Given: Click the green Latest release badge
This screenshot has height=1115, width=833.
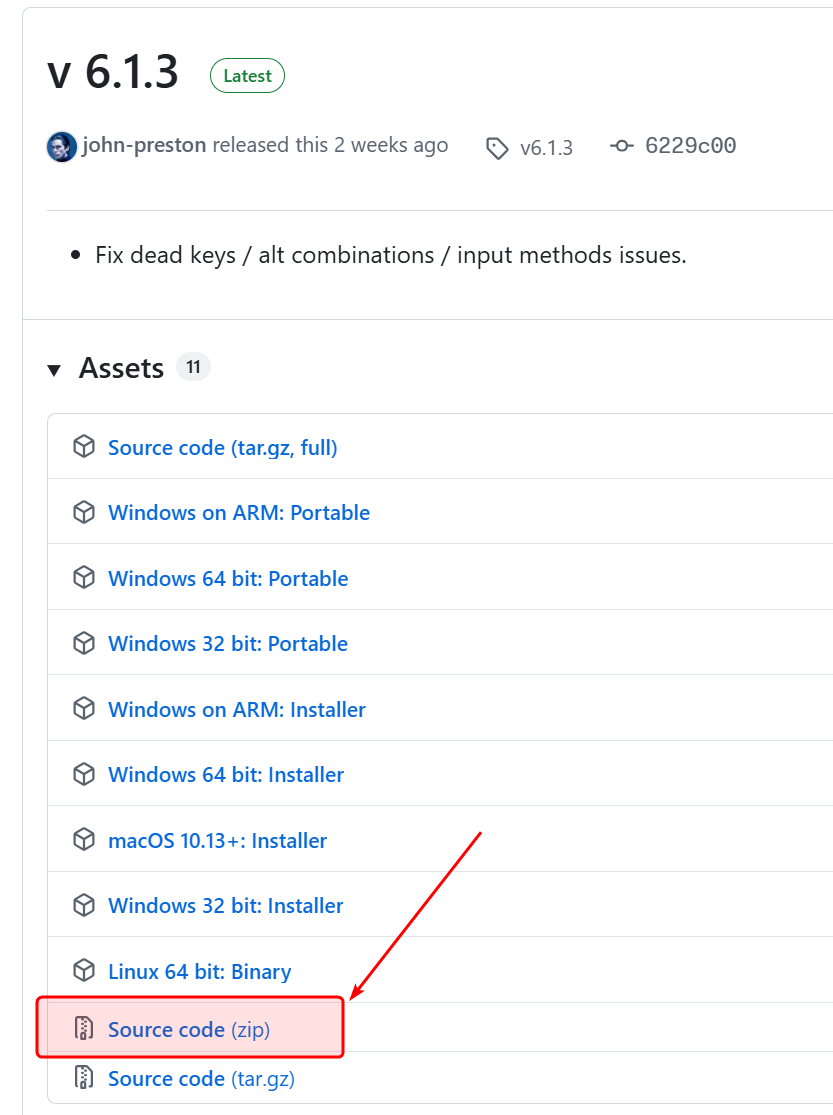Looking at the screenshot, I should pyautogui.click(x=247, y=76).
